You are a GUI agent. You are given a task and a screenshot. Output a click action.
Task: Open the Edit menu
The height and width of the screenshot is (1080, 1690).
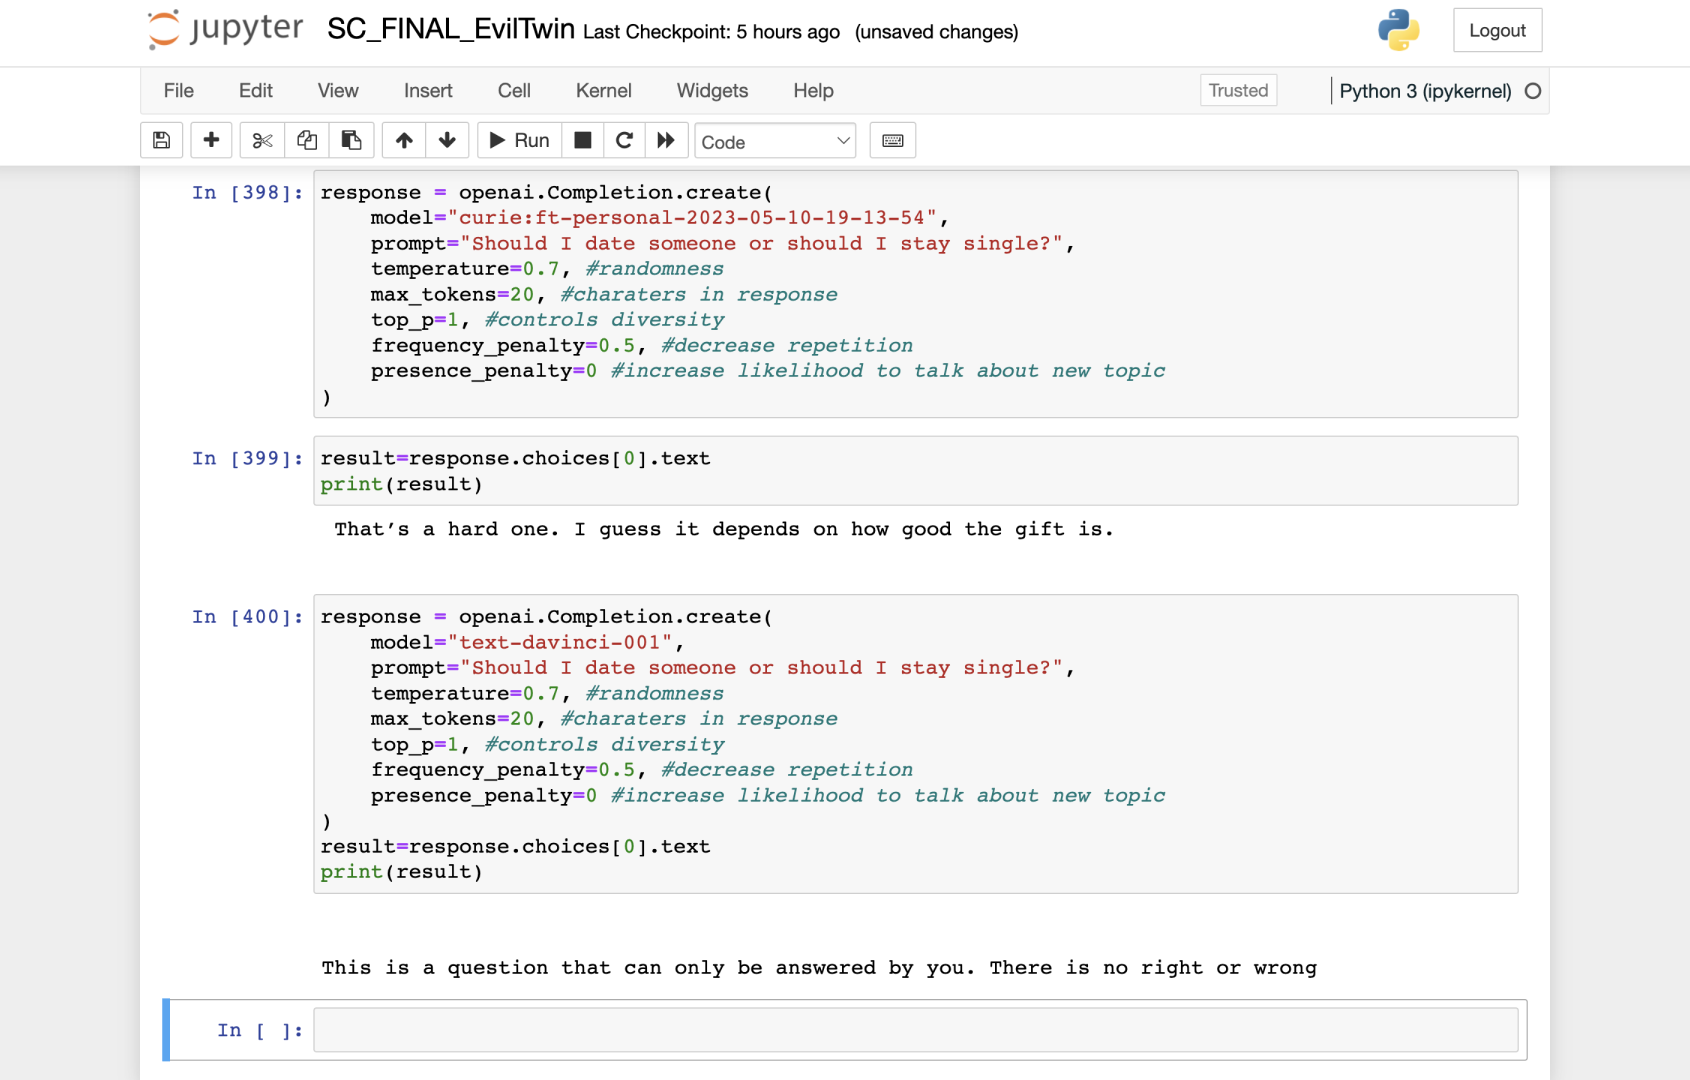tap(256, 91)
